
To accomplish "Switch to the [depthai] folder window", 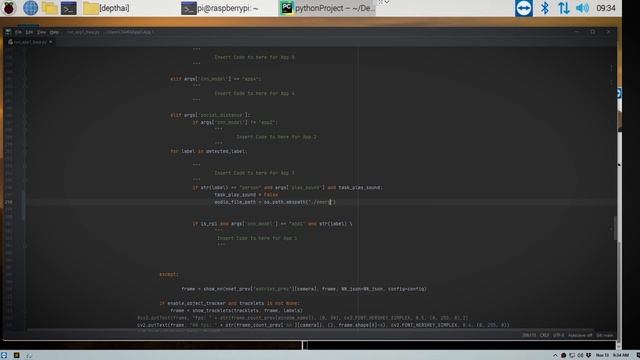I will (106, 8).
